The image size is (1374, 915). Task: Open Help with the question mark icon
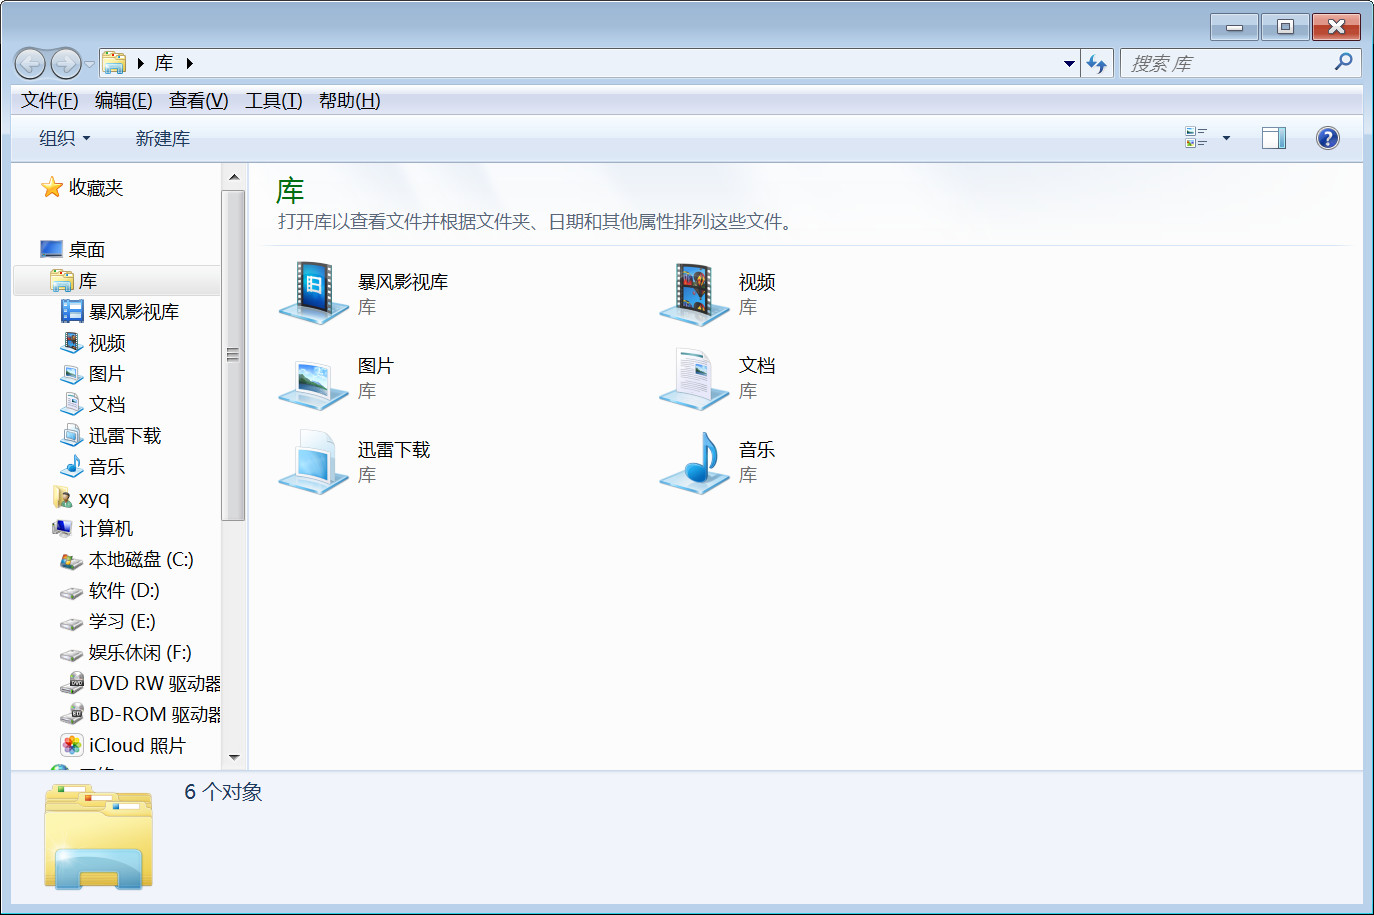(x=1327, y=138)
